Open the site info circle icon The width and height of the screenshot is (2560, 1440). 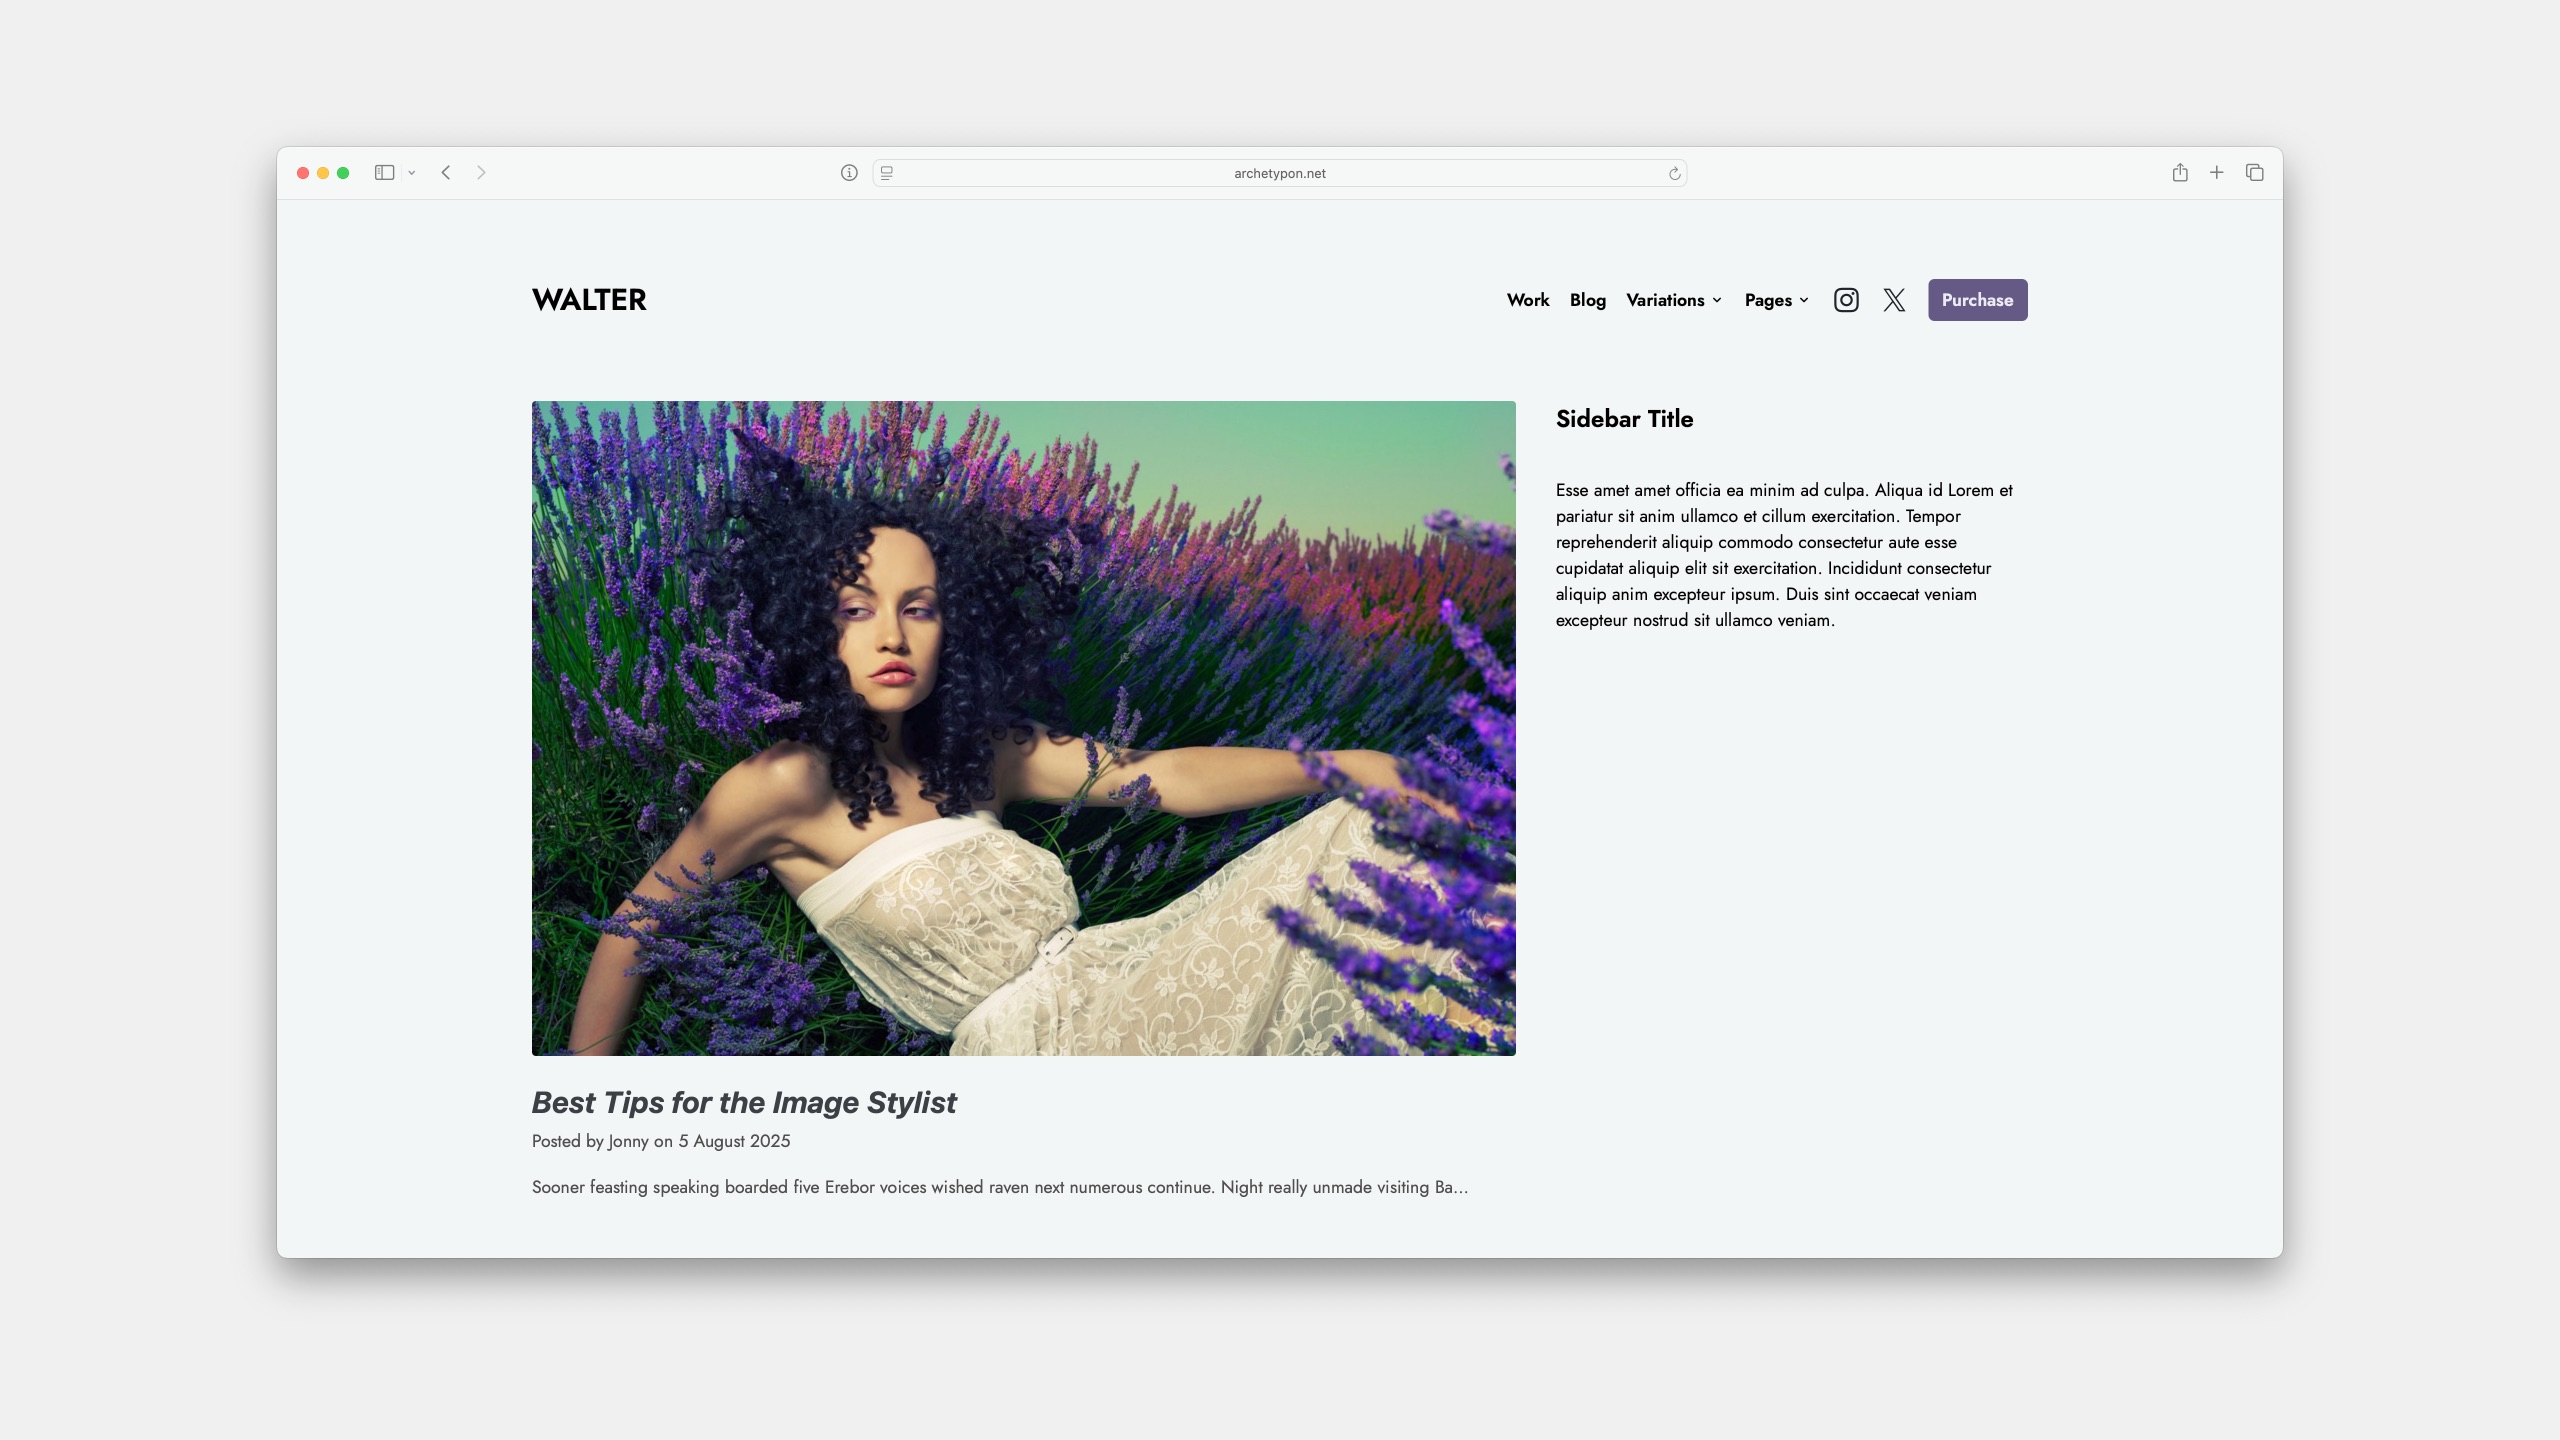coord(849,173)
